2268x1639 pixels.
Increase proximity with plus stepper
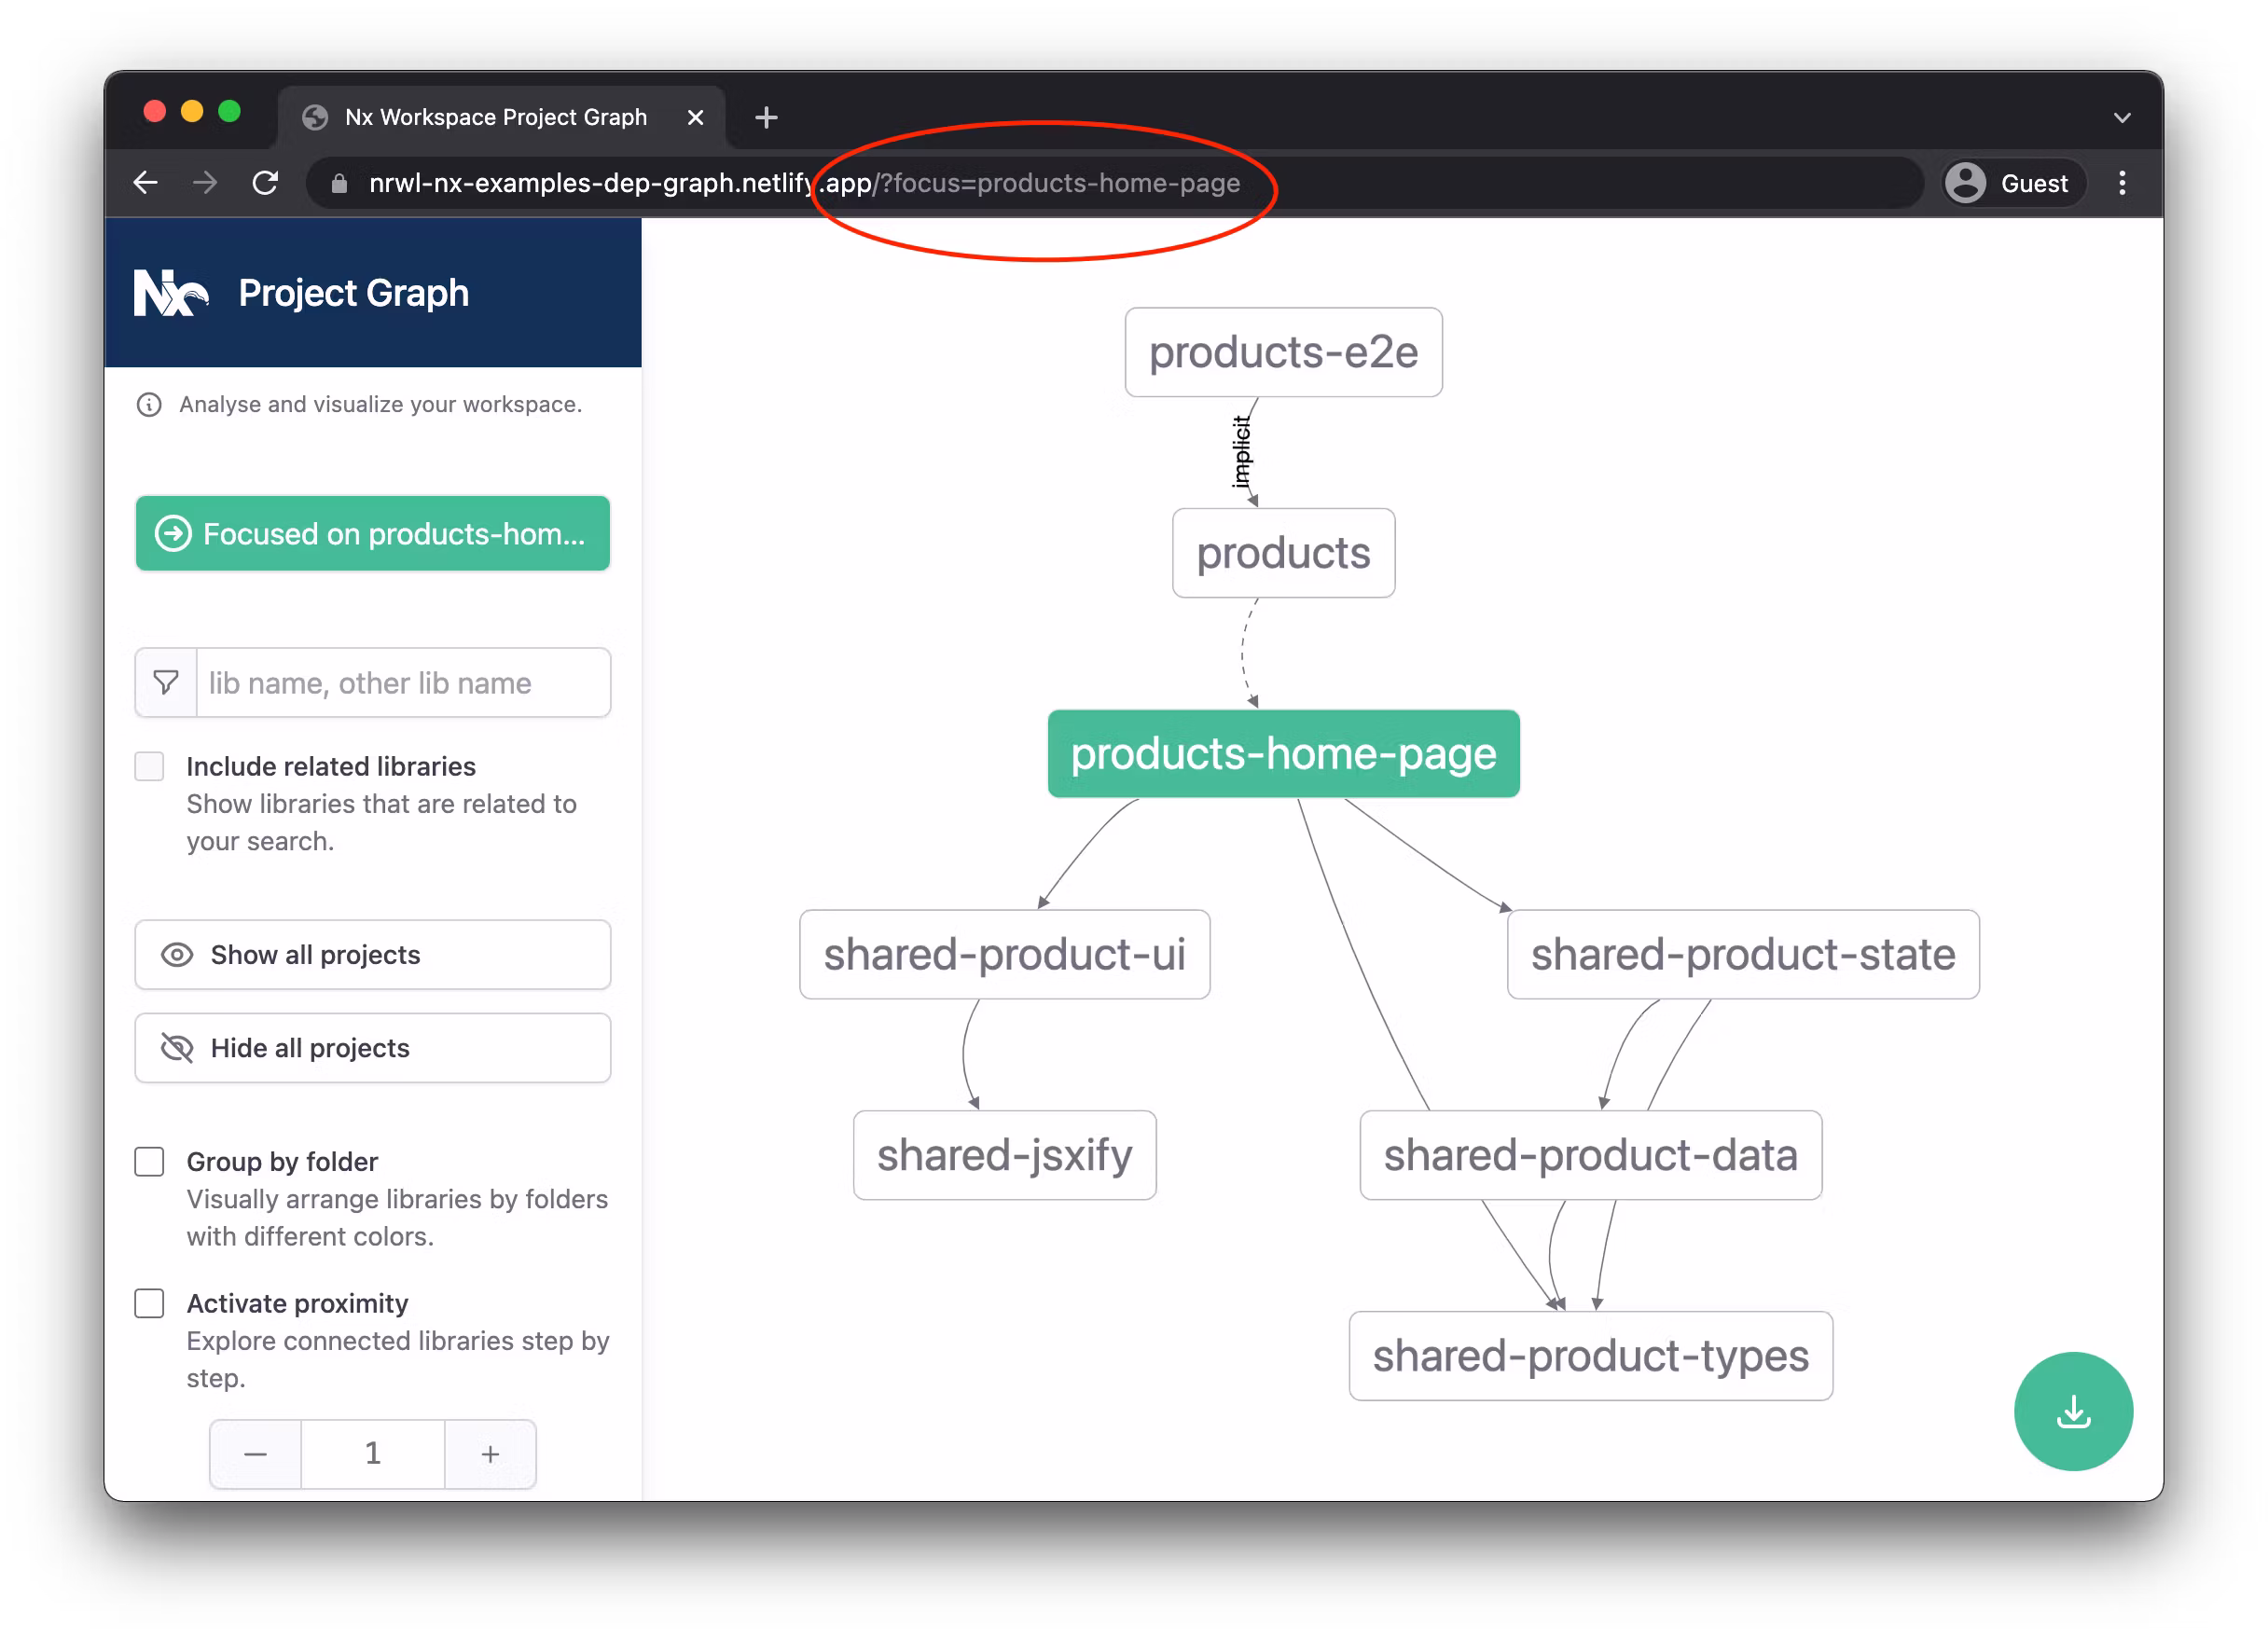click(x=490, y=1454)
